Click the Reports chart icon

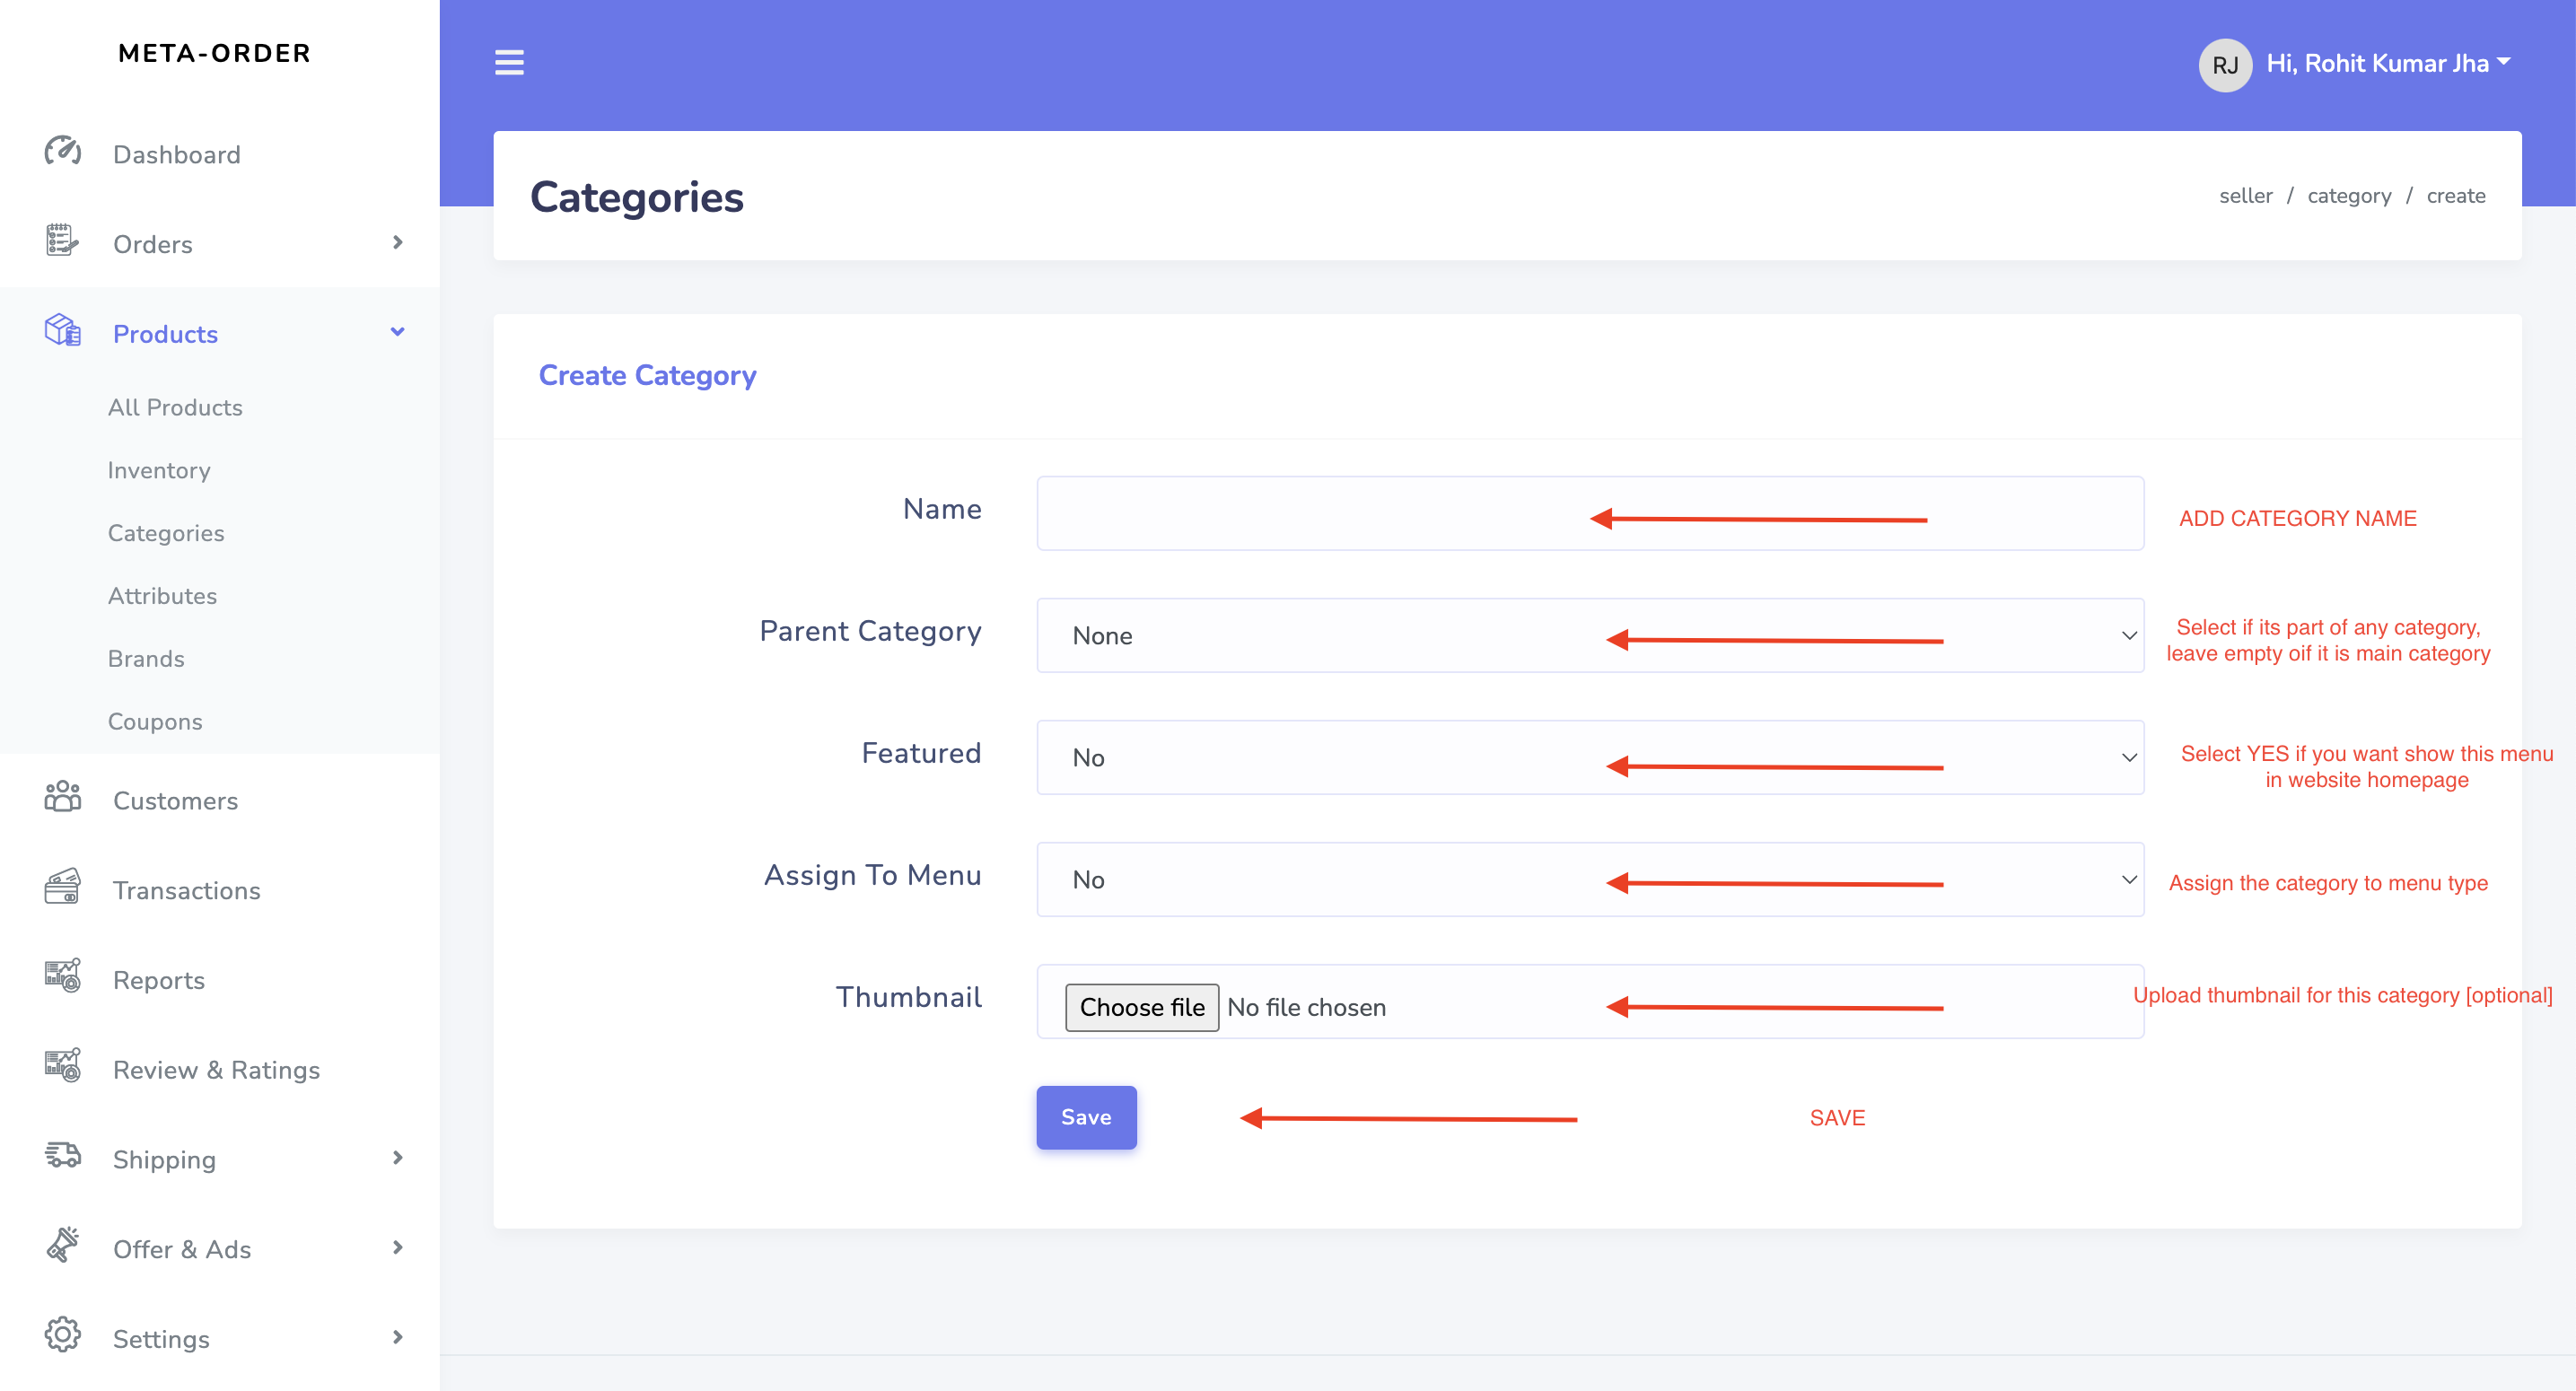pyautogui.click(x=62, y=977)
